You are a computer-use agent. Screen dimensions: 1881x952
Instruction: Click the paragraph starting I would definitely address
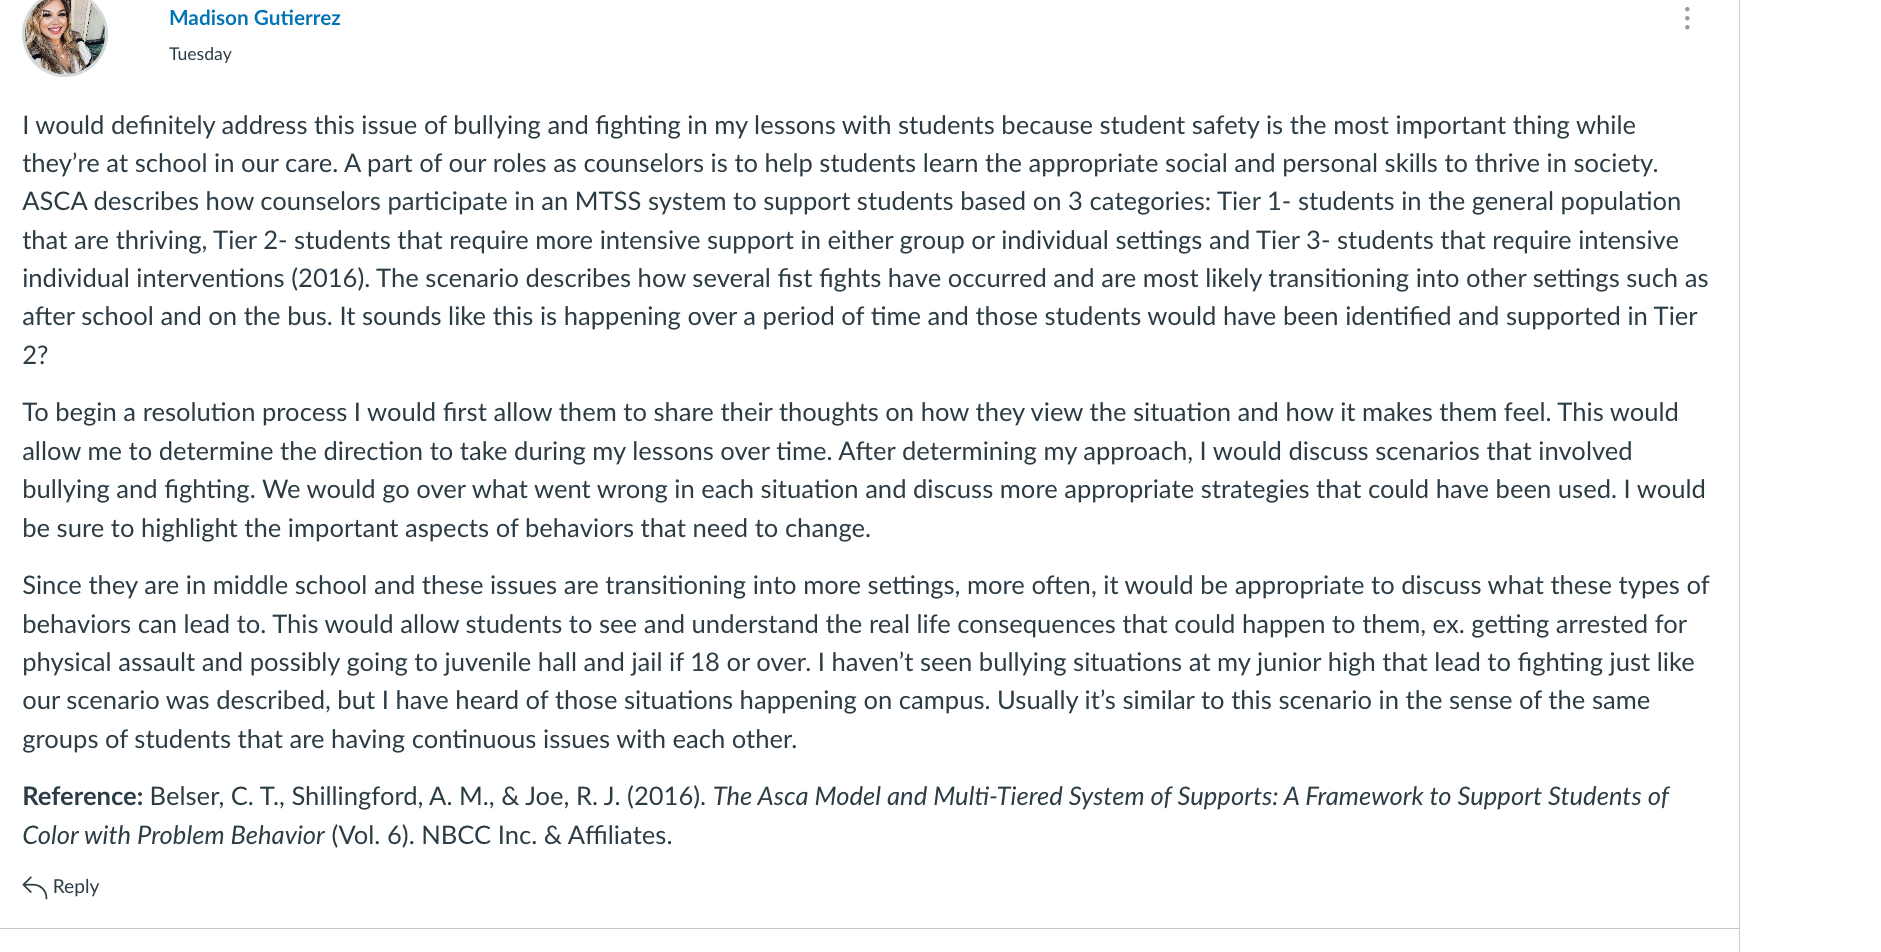click(866, 240)
